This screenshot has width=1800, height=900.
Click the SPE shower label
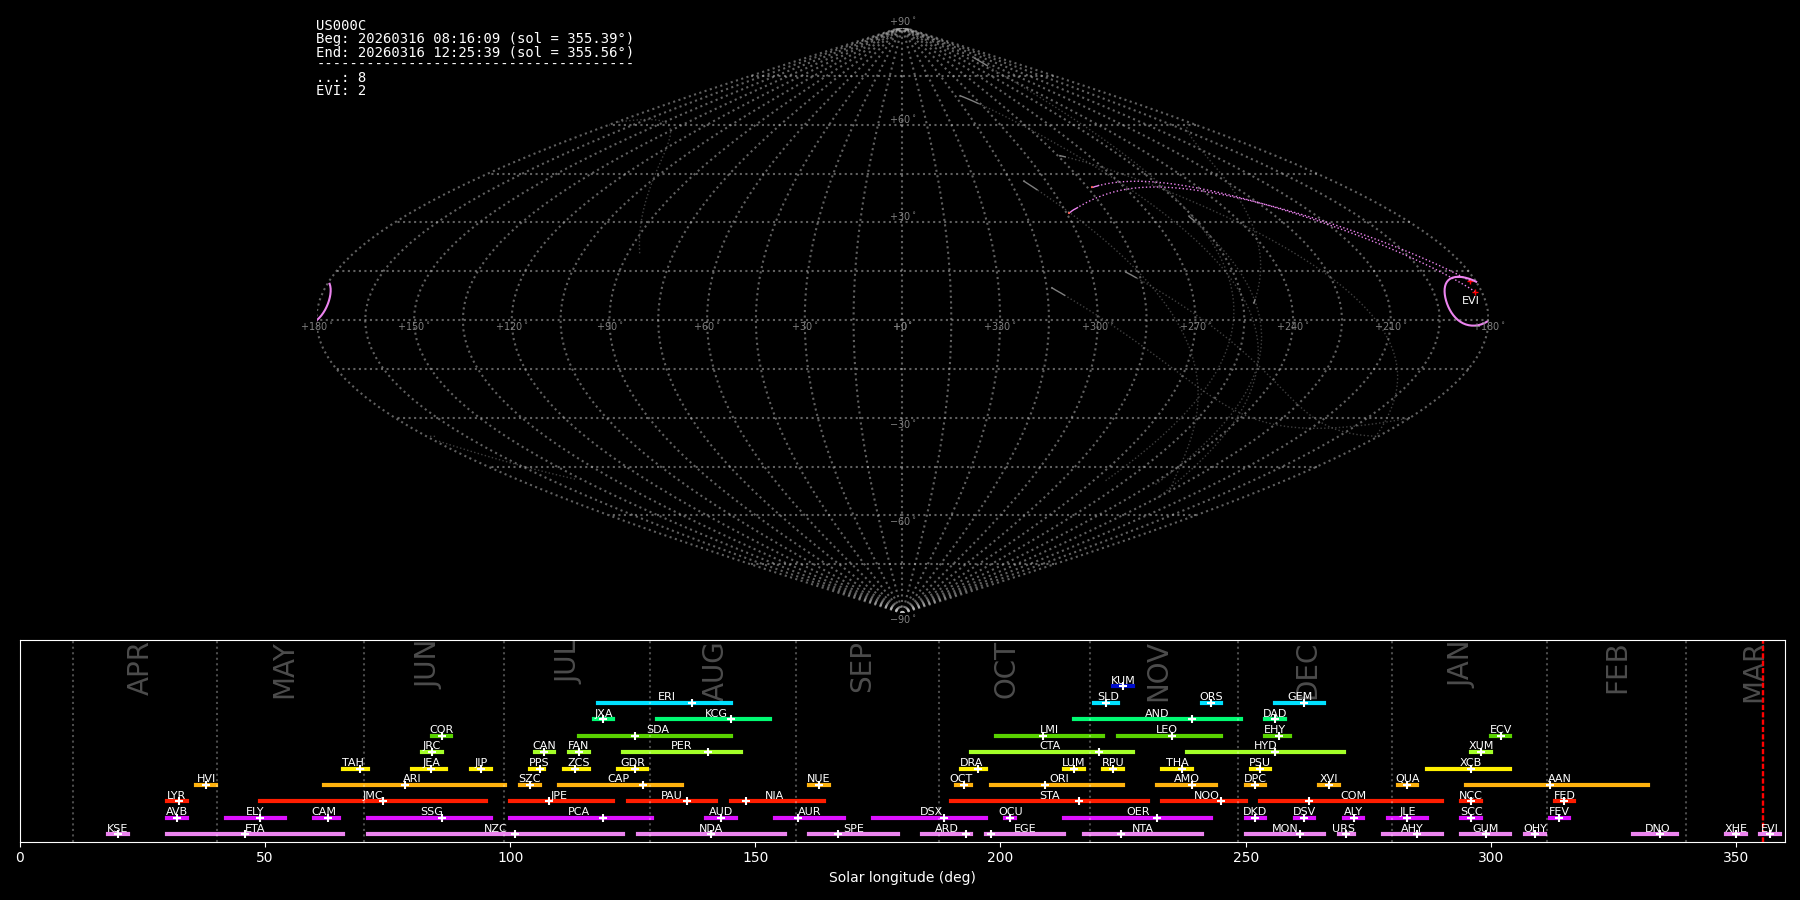point(853,829)
